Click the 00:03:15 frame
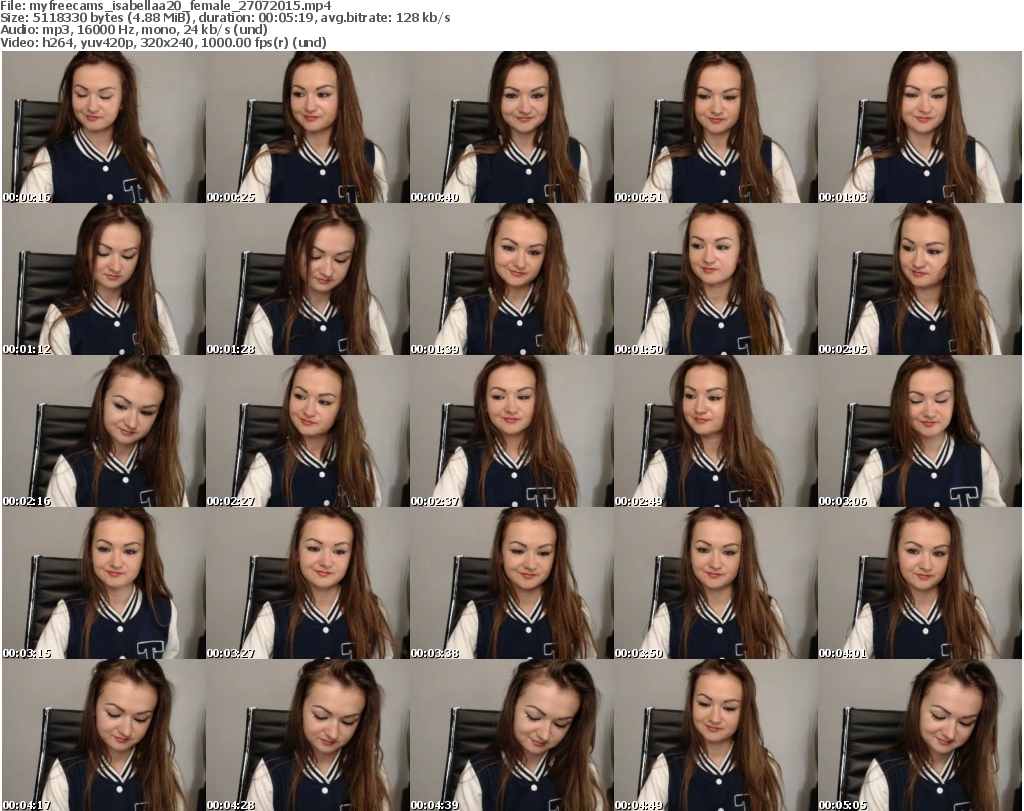1024x811 pixels. (x=104, y=583)
